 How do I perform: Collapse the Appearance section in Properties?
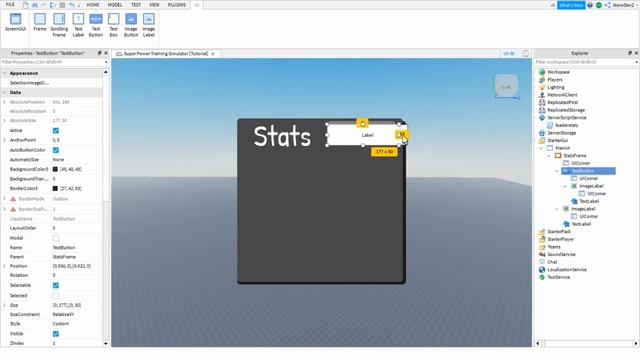[x=4, y=73]
